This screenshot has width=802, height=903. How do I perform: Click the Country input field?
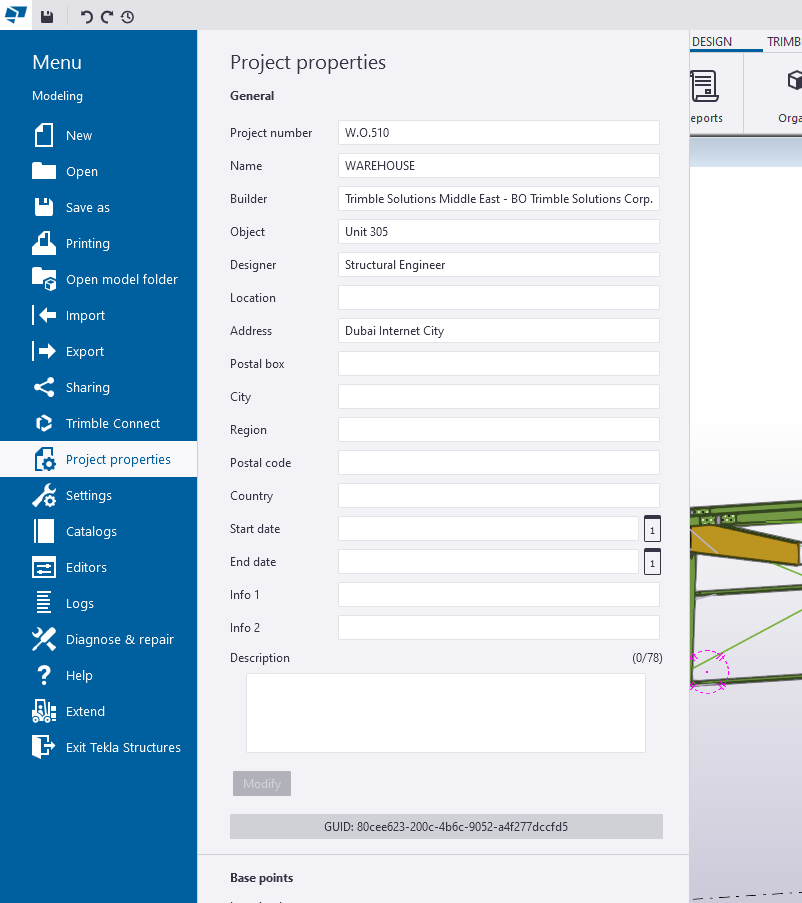pos(499,496)
